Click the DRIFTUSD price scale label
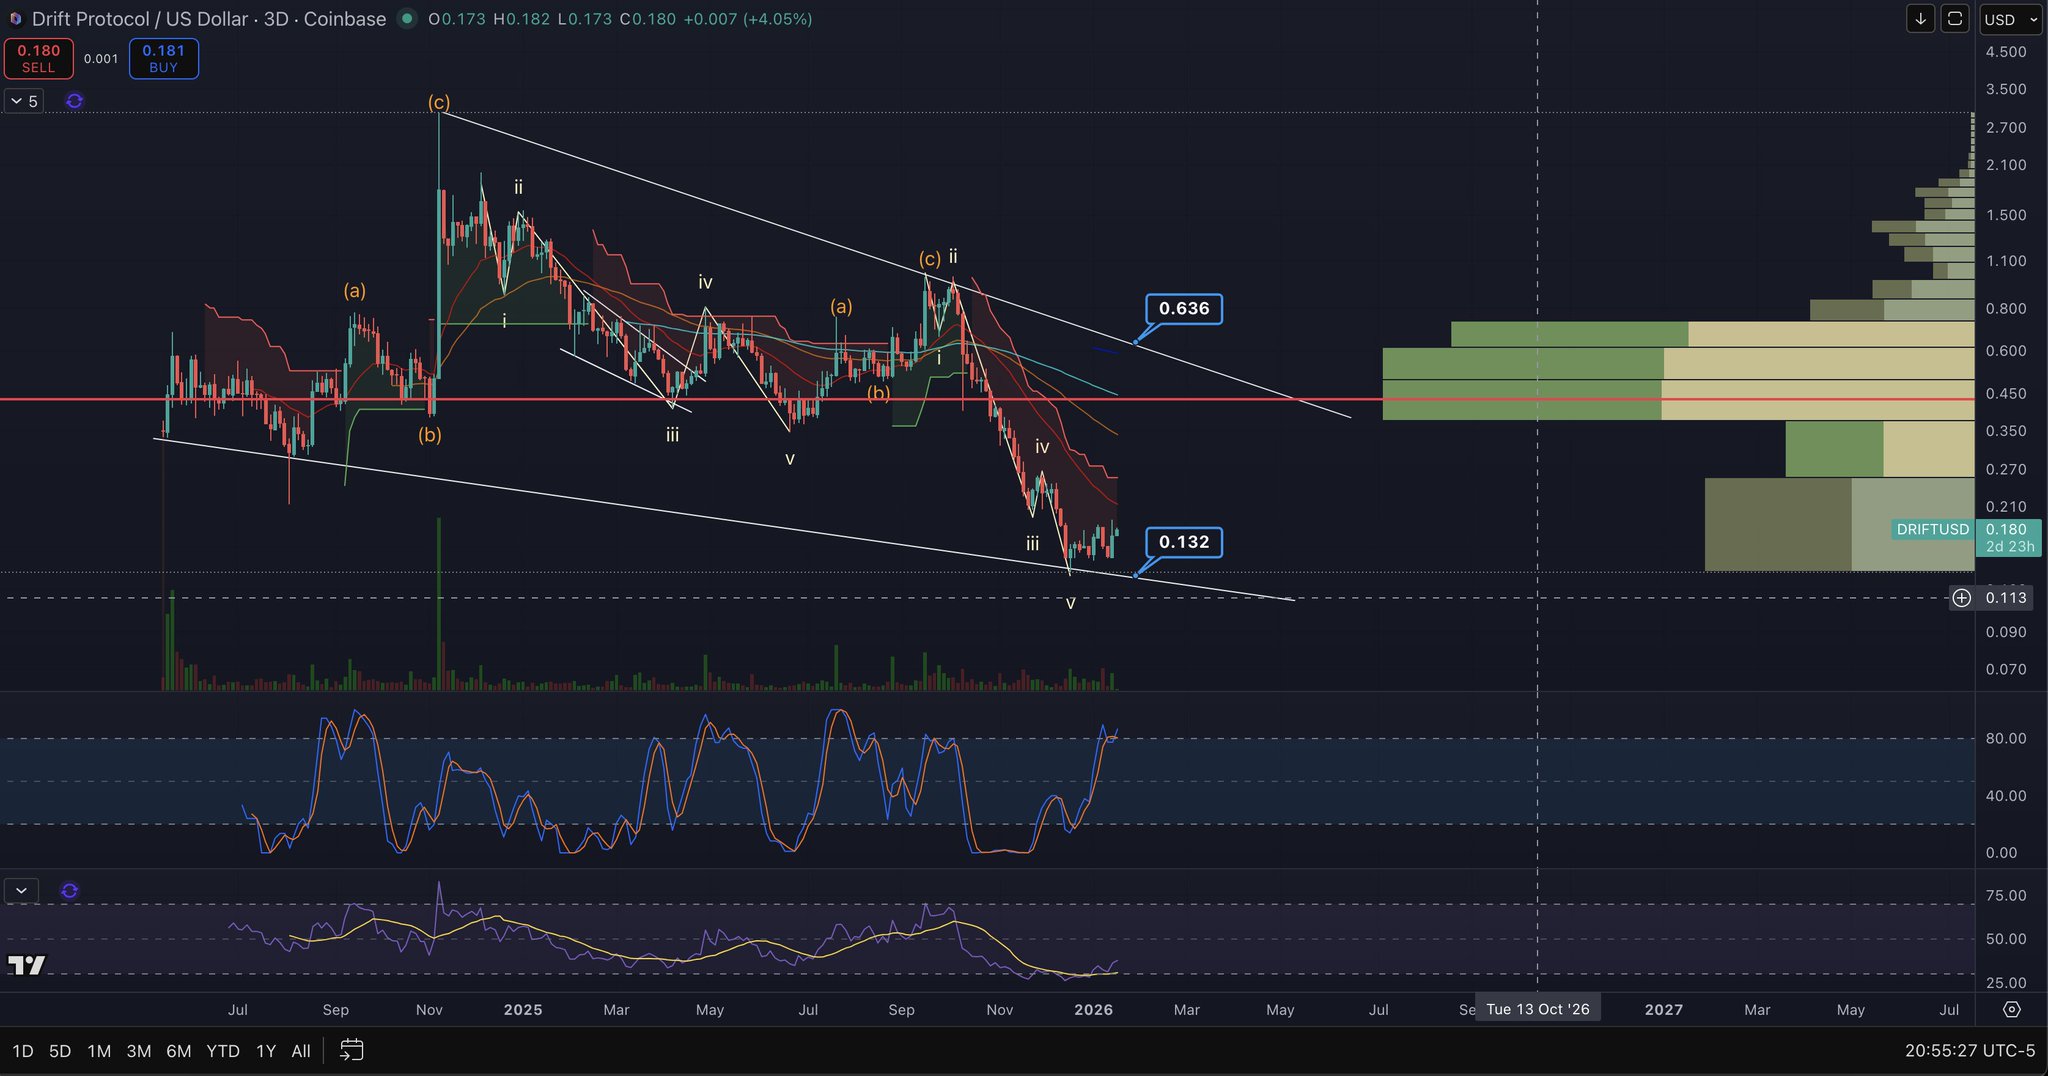2048x1076 pixels. 1933,530
